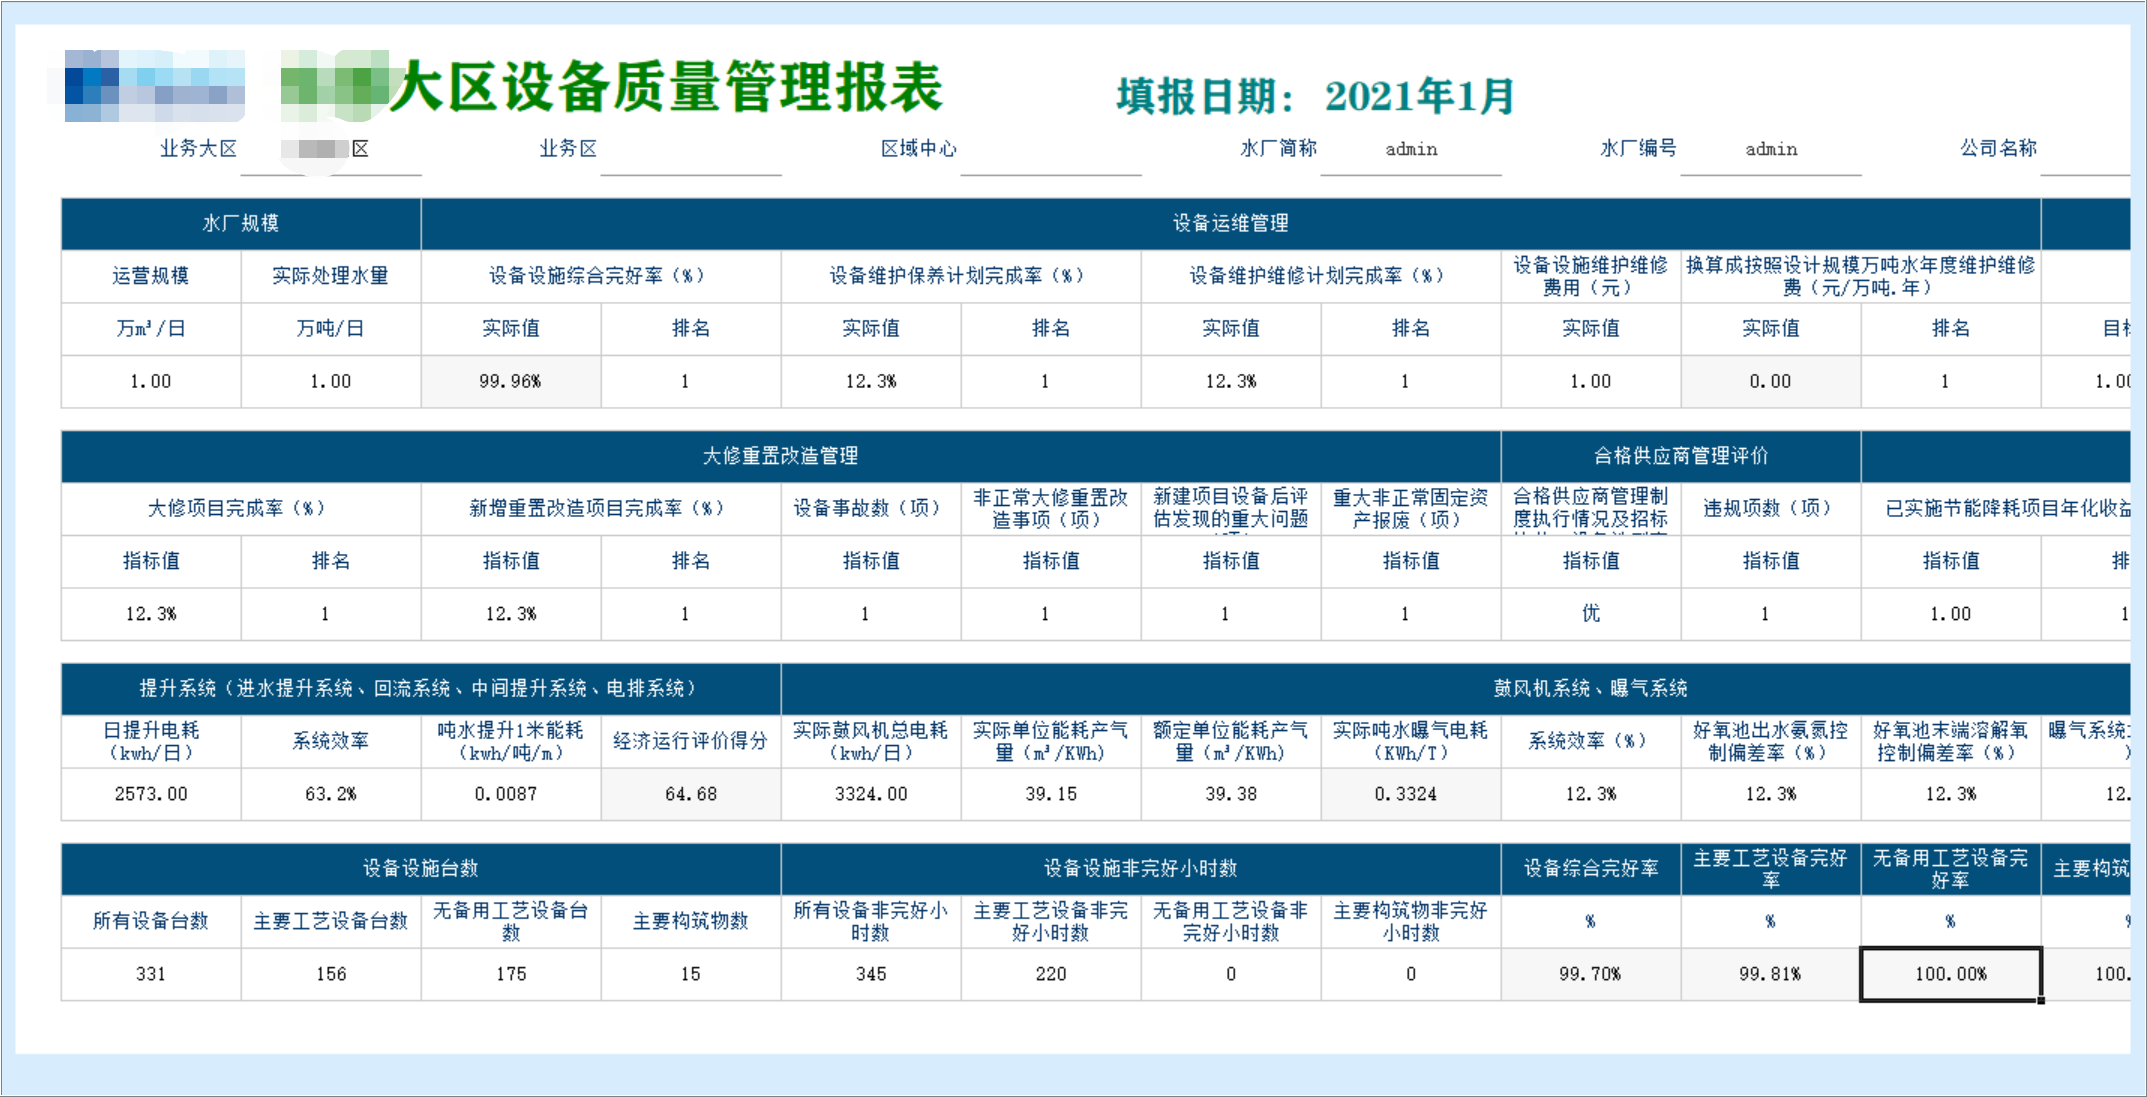This screenshot has height=1097, width=2147.
Task: Click the 业务区 input field
Action: click(691, 149)
